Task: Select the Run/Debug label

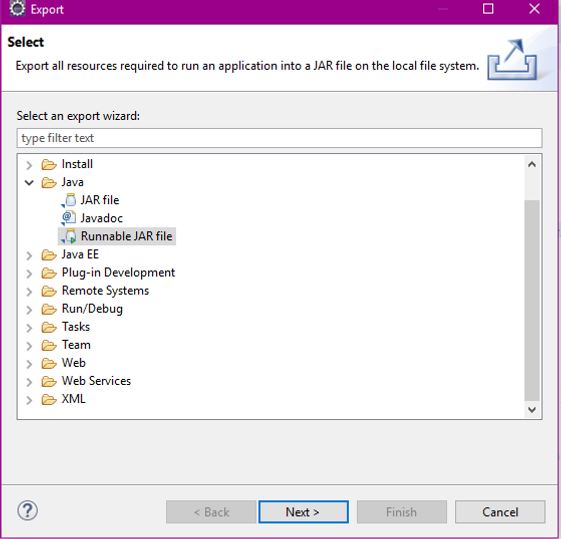Action: (x=92, y=309)
